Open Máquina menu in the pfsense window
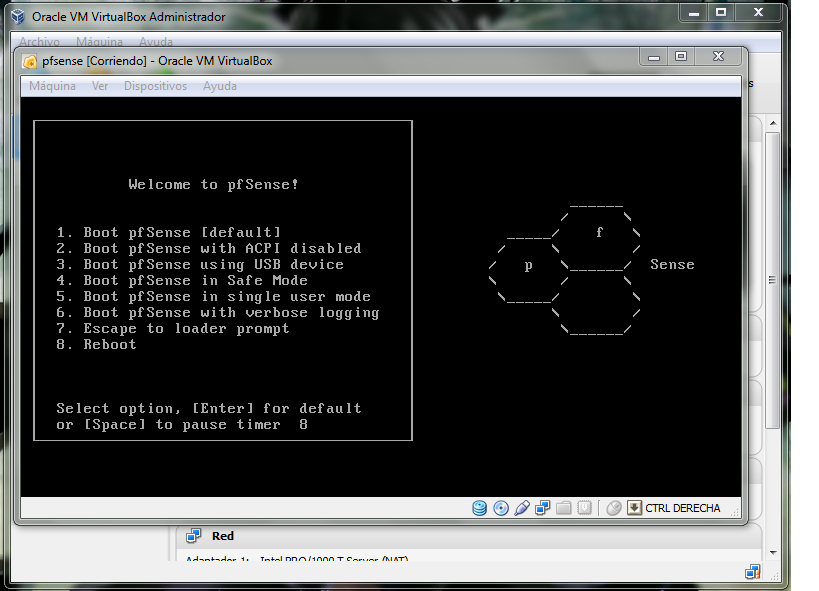This screenshot has width=819, height=591. [52, 86]
